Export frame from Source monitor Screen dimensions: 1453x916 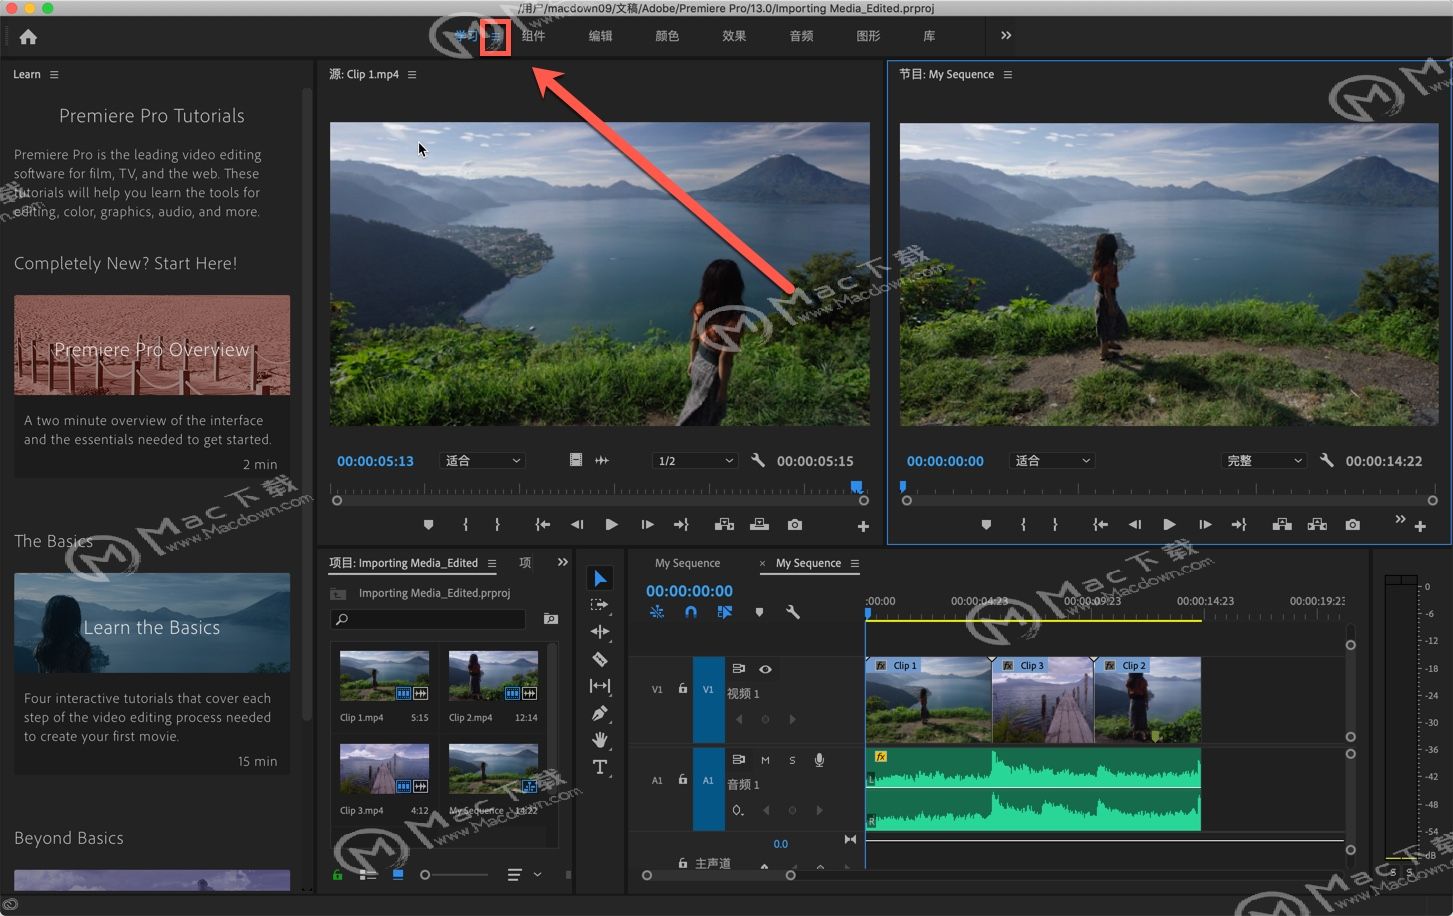[x=794, y=525]
